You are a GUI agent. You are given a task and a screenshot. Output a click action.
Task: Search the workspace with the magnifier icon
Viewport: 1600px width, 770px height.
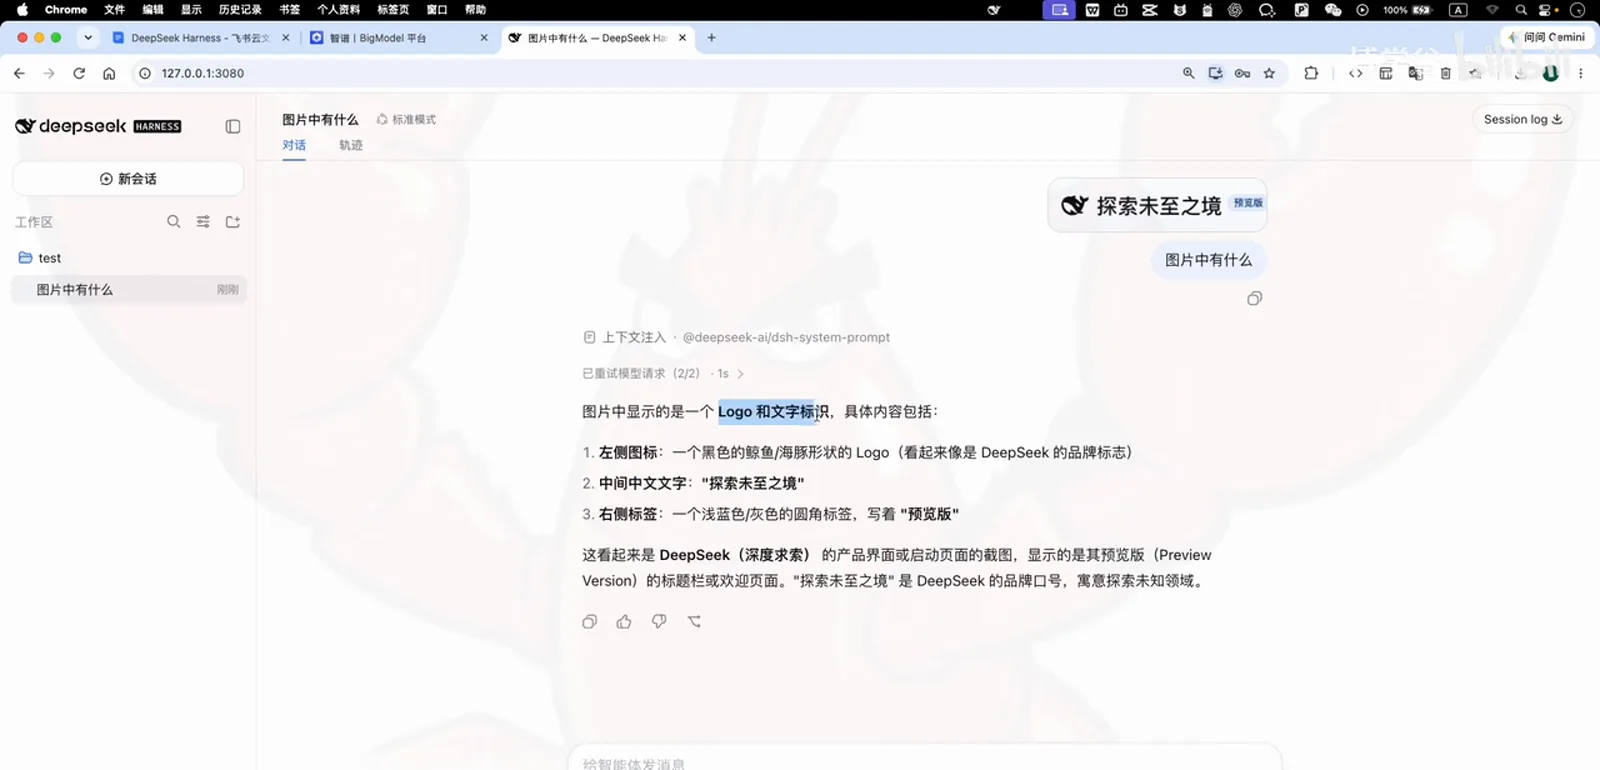click(x=174, y=222)
